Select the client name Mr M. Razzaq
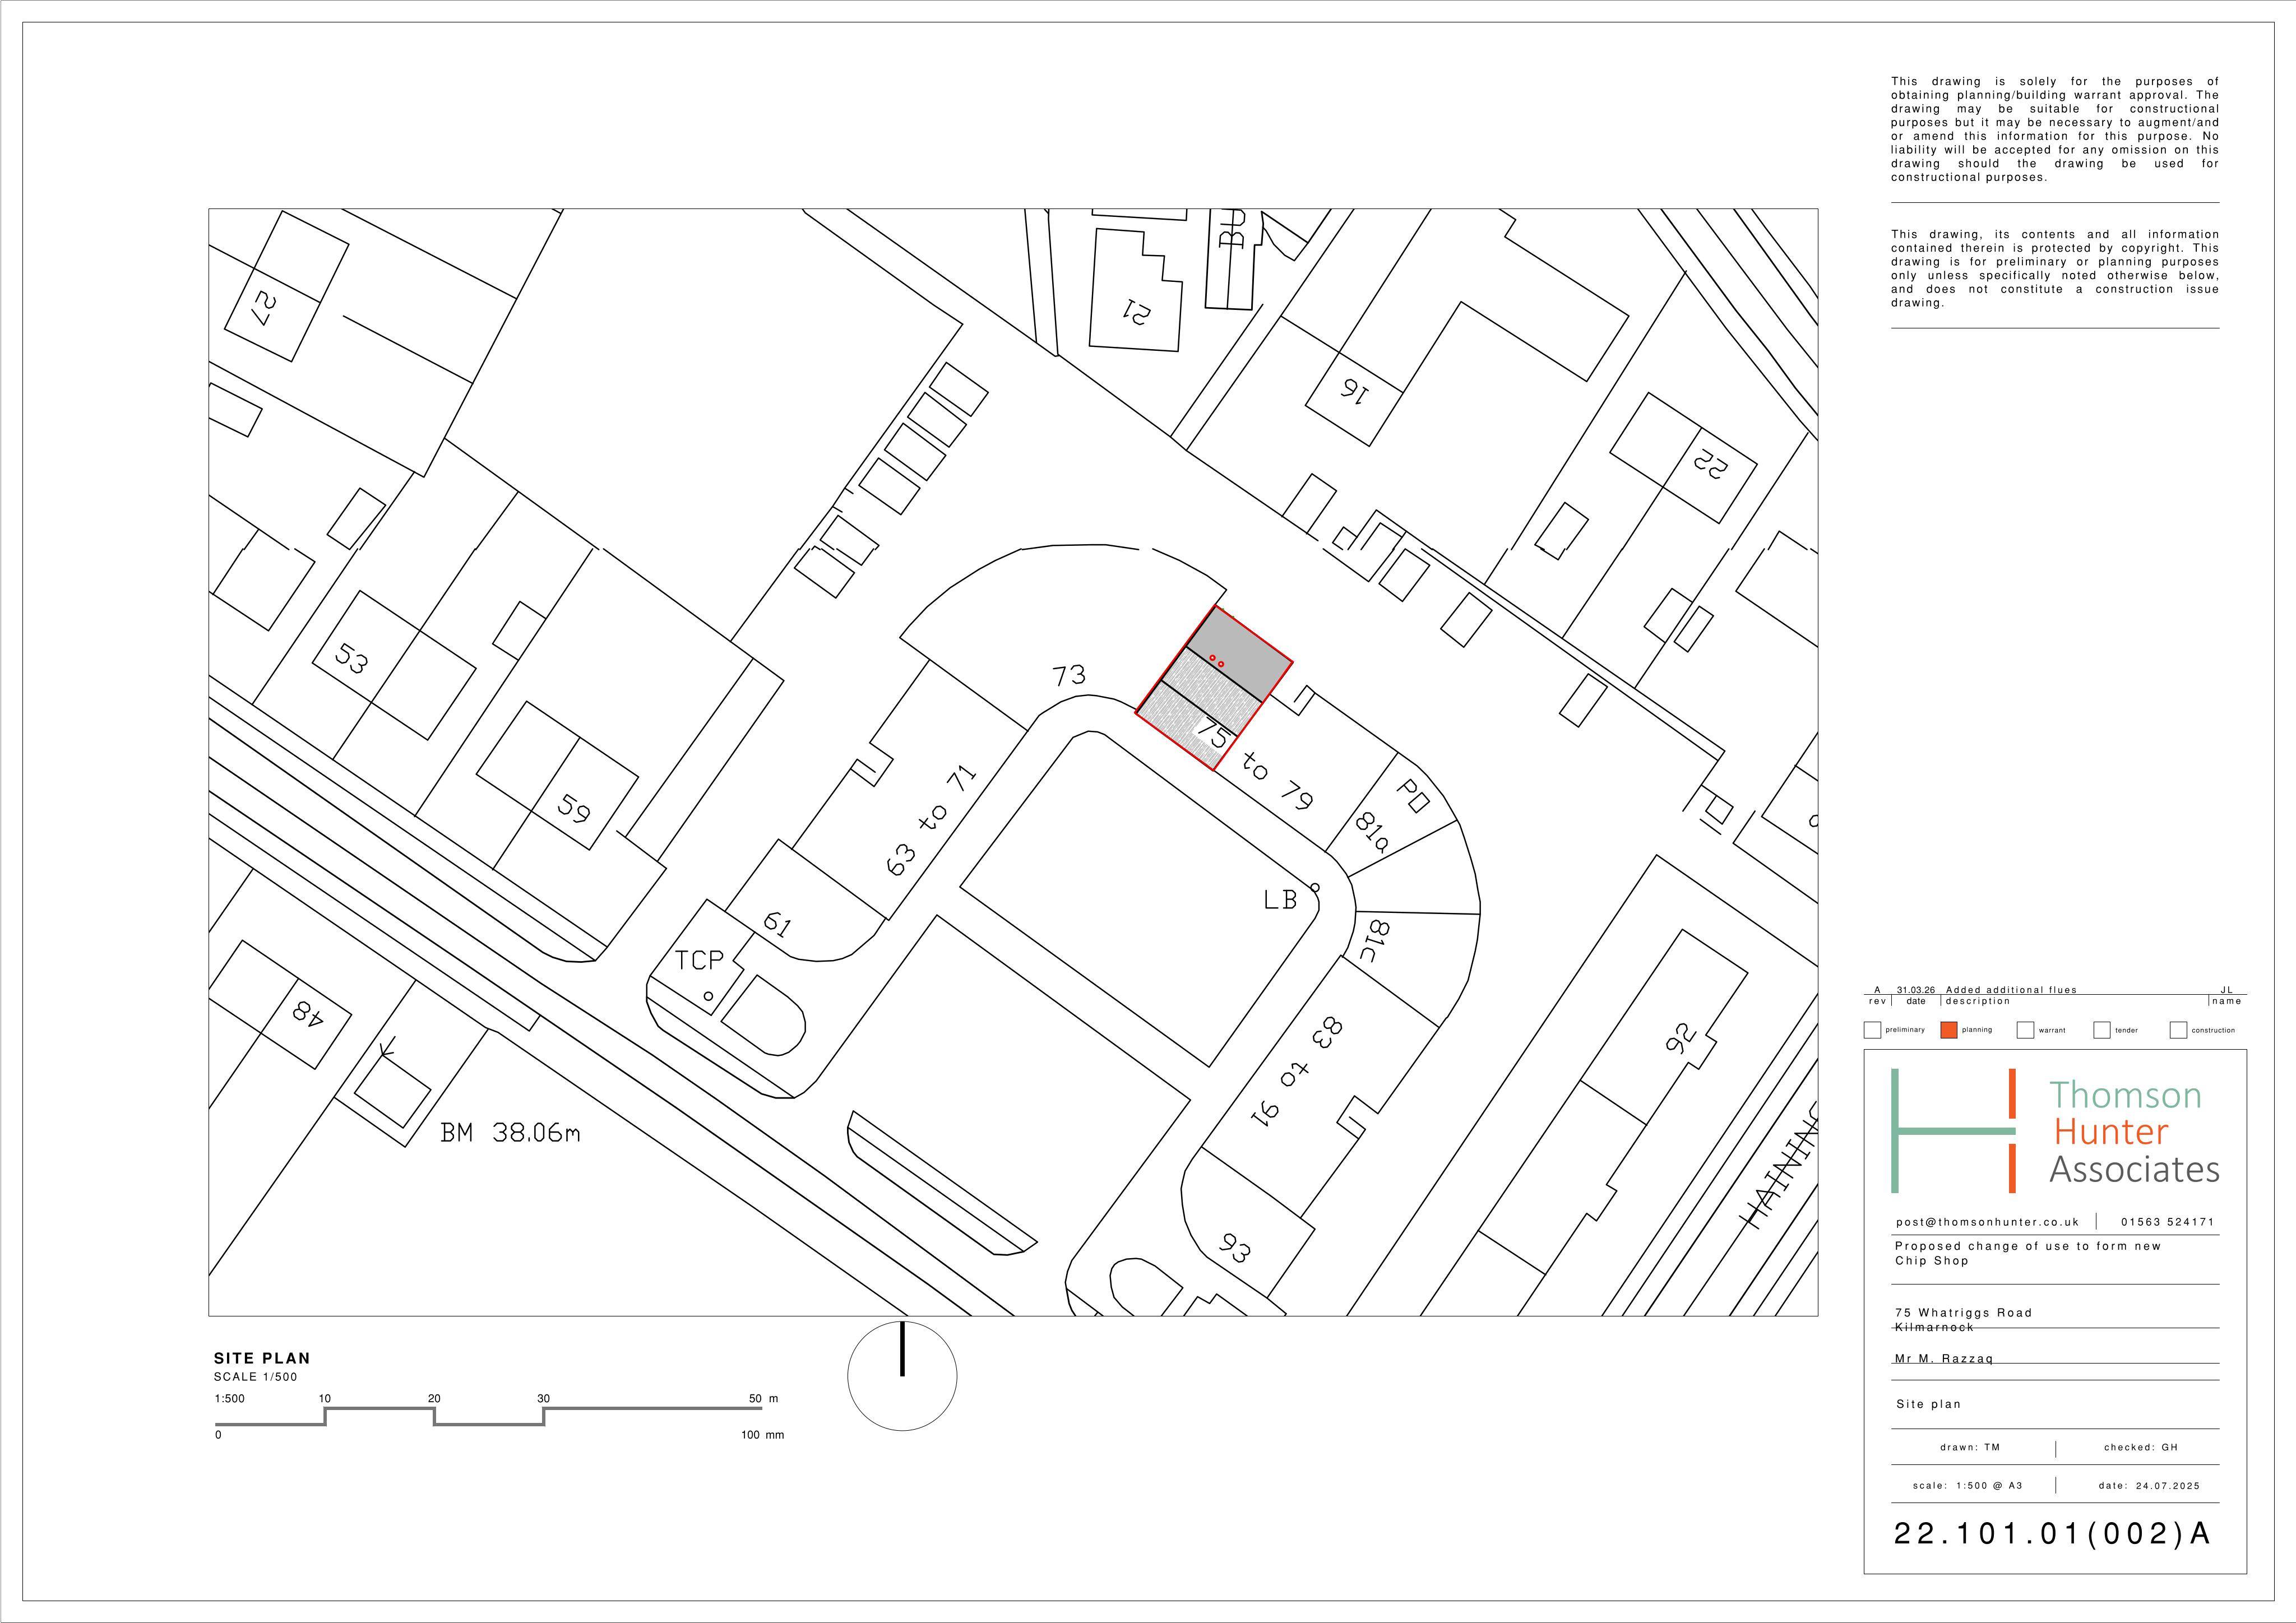Viewport: 2296px width, 1623px height. coord(1945,1359)
